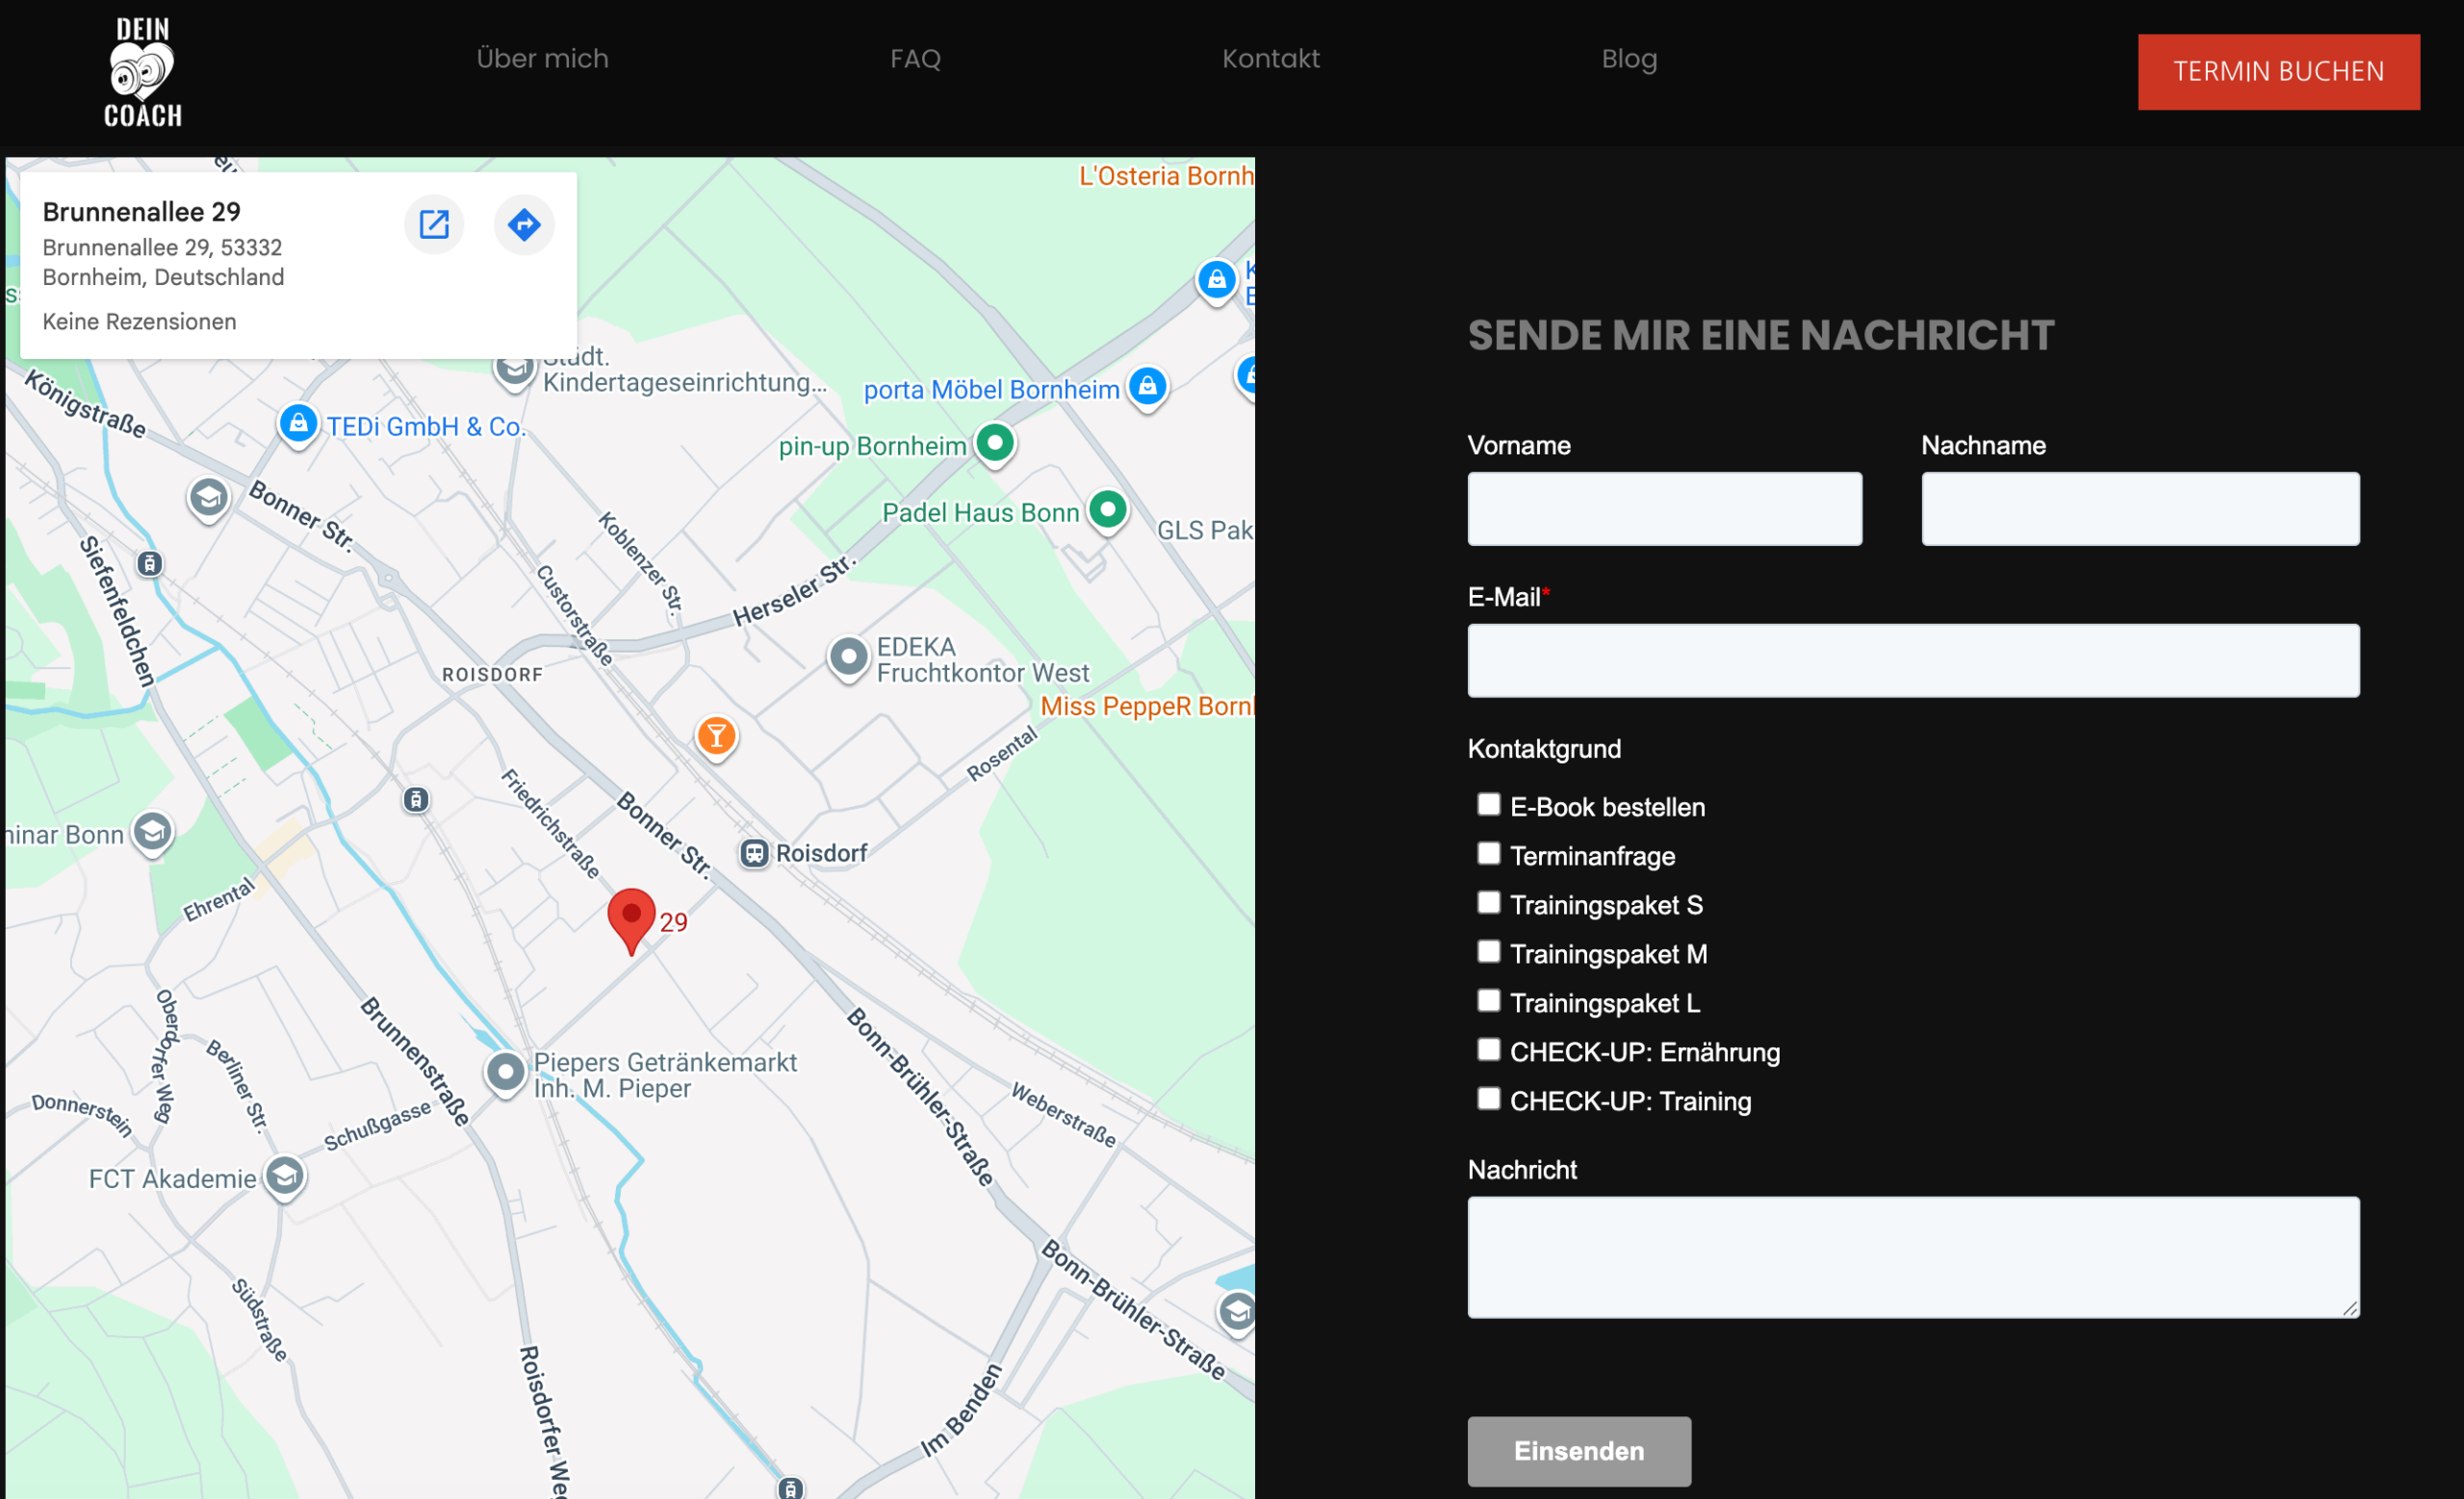2464x1499 pixels.
Task: Go to the FAQ page
Action: [915, 59]
